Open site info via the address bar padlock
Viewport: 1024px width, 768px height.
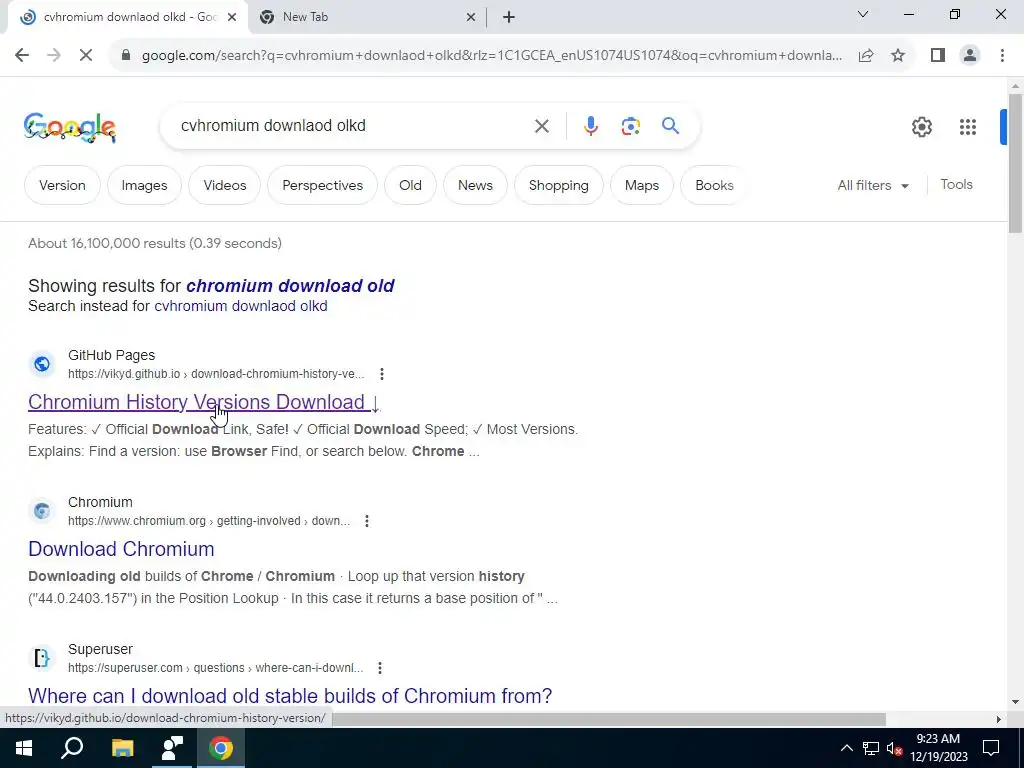[126, 56]
